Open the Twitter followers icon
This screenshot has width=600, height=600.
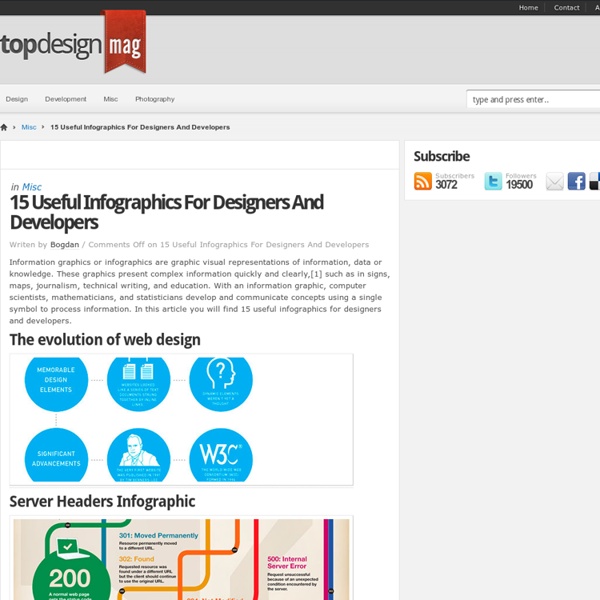coord(493,181)
